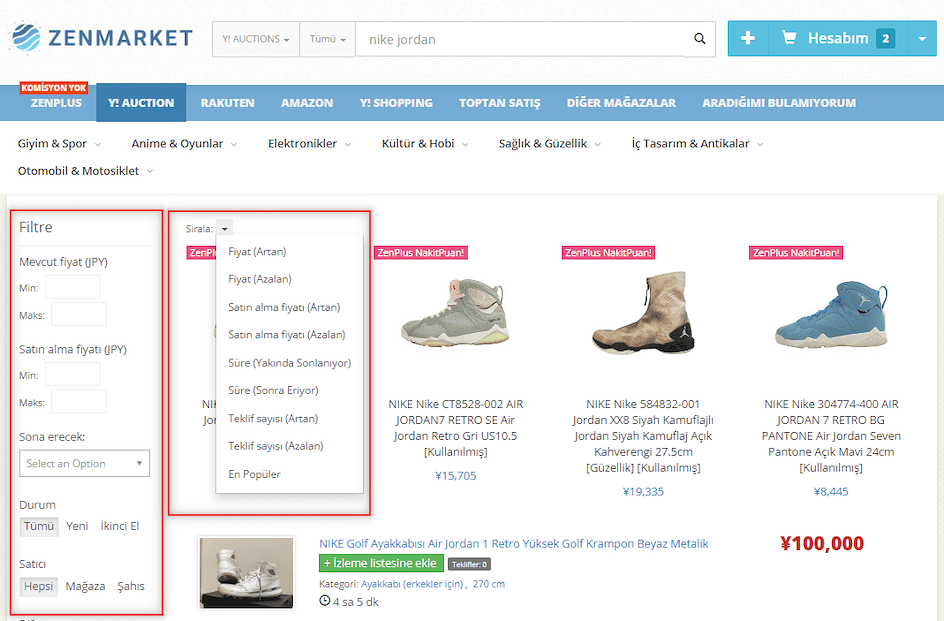This screenshot has width=944, height=621.
Task: Focus the nike jordan search field
Action: coord(521,39)
